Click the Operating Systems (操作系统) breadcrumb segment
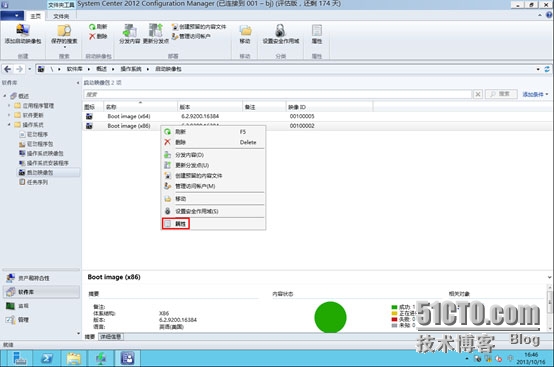This screenshot has height=367, width=554. (x=131, y=69)
